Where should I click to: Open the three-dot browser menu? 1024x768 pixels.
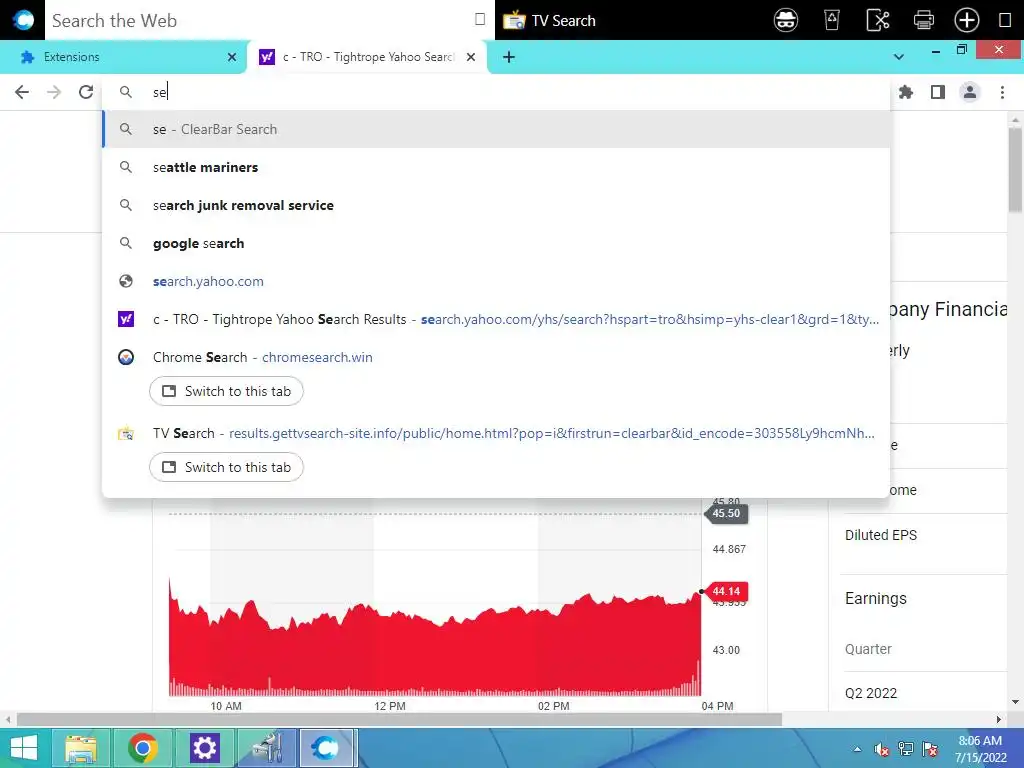(1002, 92)
